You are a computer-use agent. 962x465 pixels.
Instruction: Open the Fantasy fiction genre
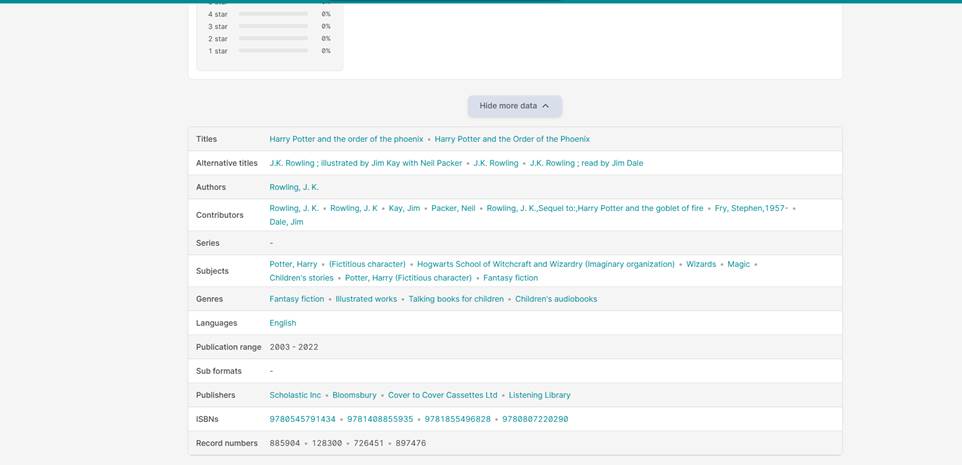pos(296,299)
